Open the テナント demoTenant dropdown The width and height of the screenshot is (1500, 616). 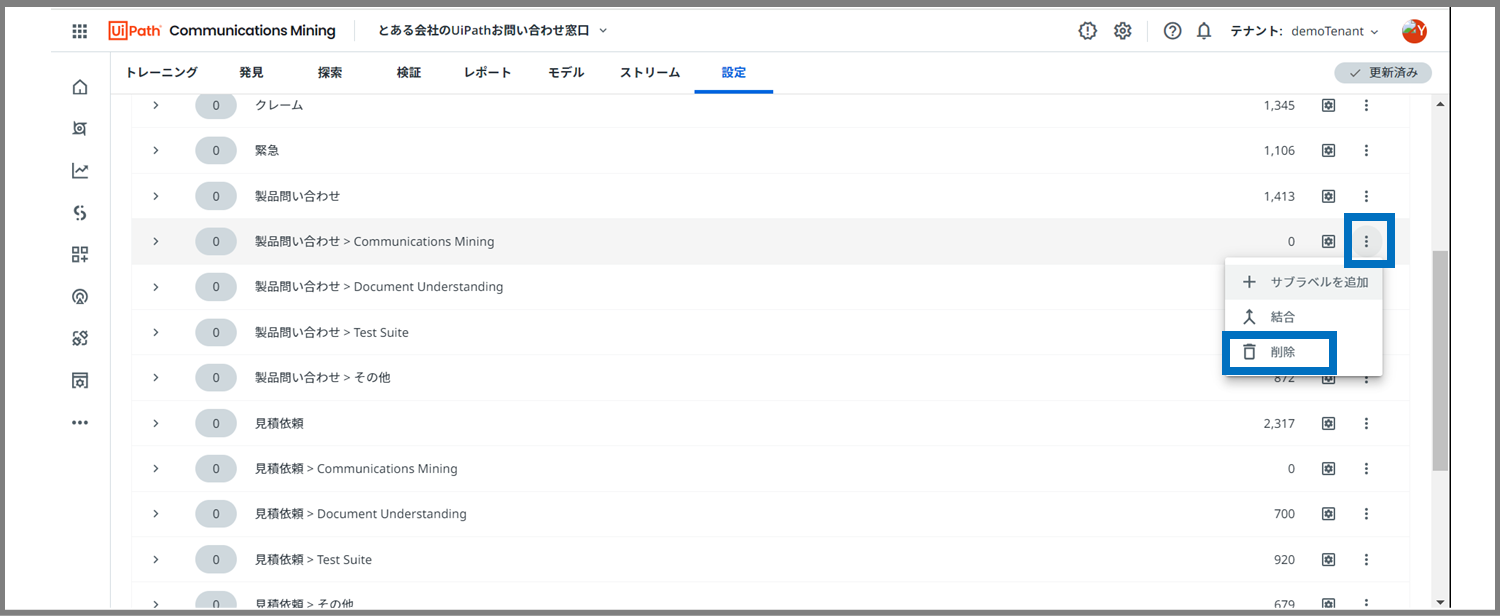pos(1304,31)
